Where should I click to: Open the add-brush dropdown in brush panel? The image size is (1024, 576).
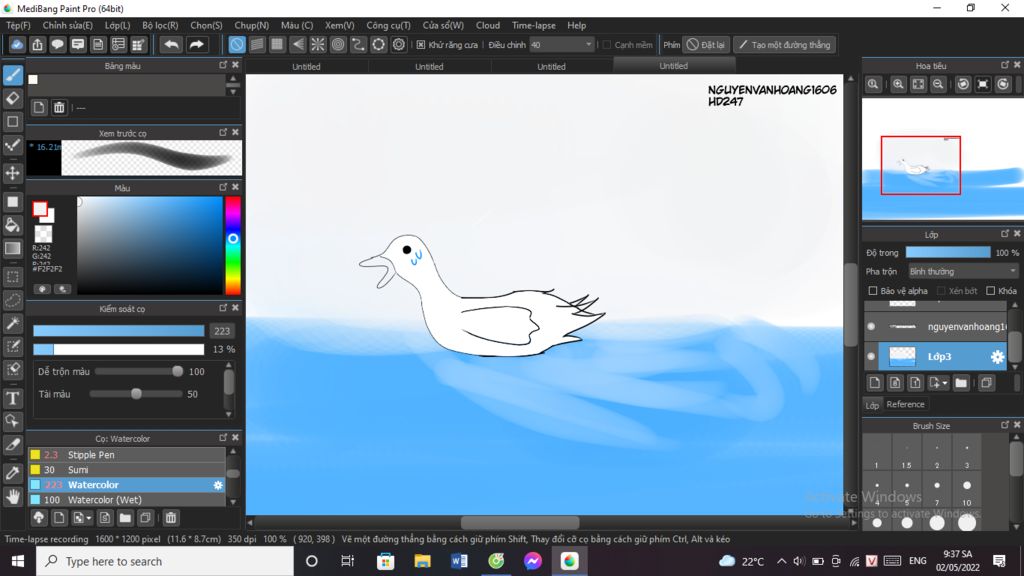point(89,519)
